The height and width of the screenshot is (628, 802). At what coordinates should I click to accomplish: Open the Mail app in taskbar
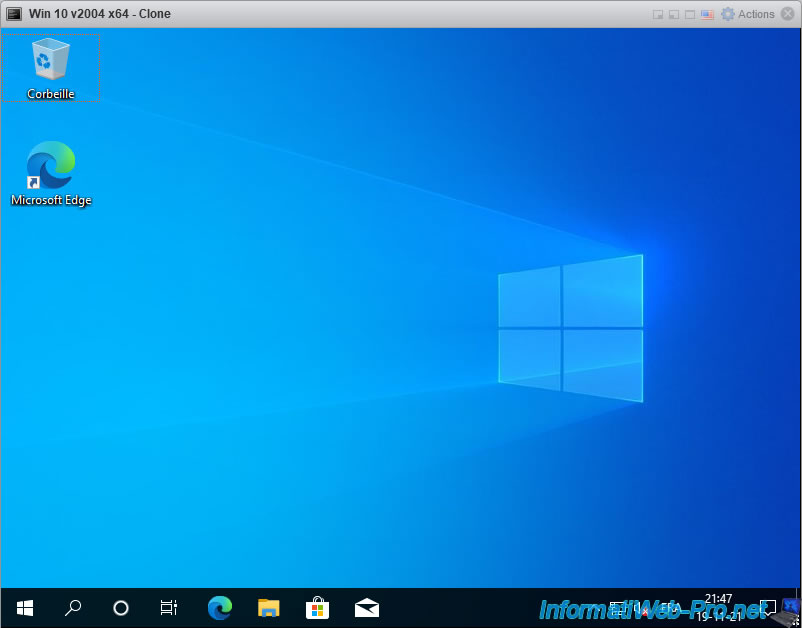click(x=366, y=607)
